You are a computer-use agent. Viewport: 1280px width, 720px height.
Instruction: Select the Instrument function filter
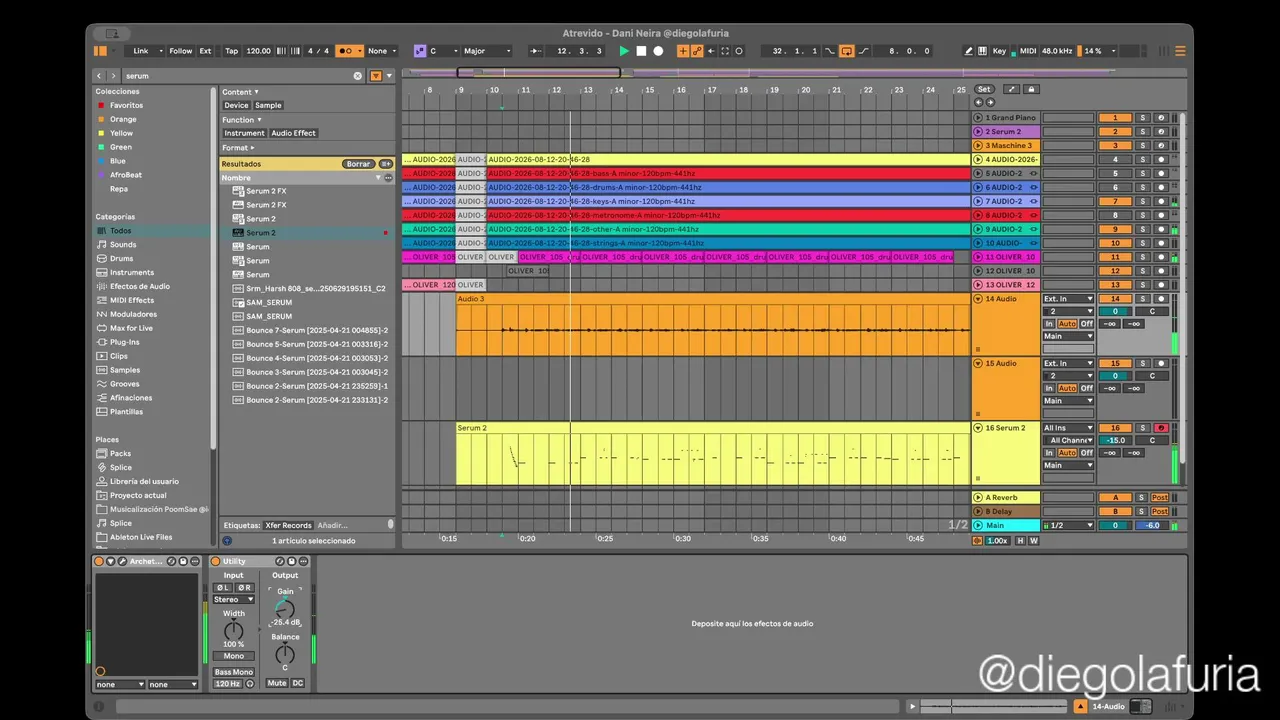coord(244,133)
